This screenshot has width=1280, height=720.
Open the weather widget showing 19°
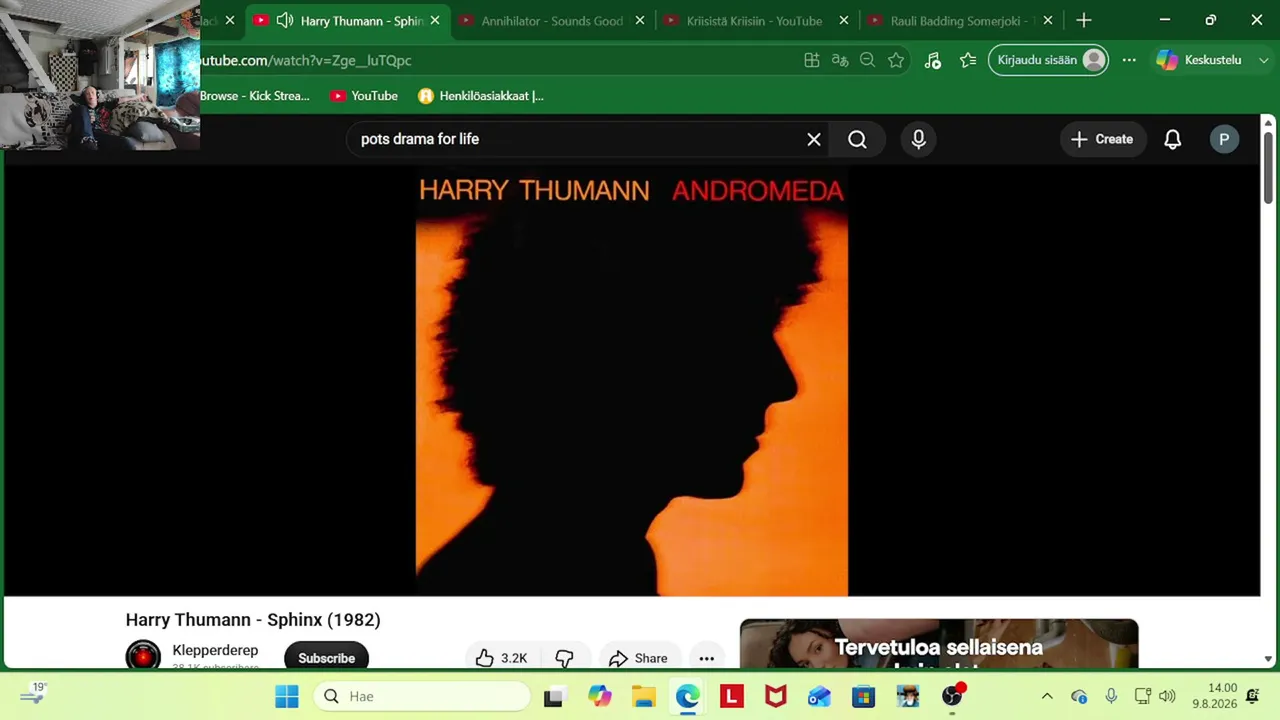point(32,694)
